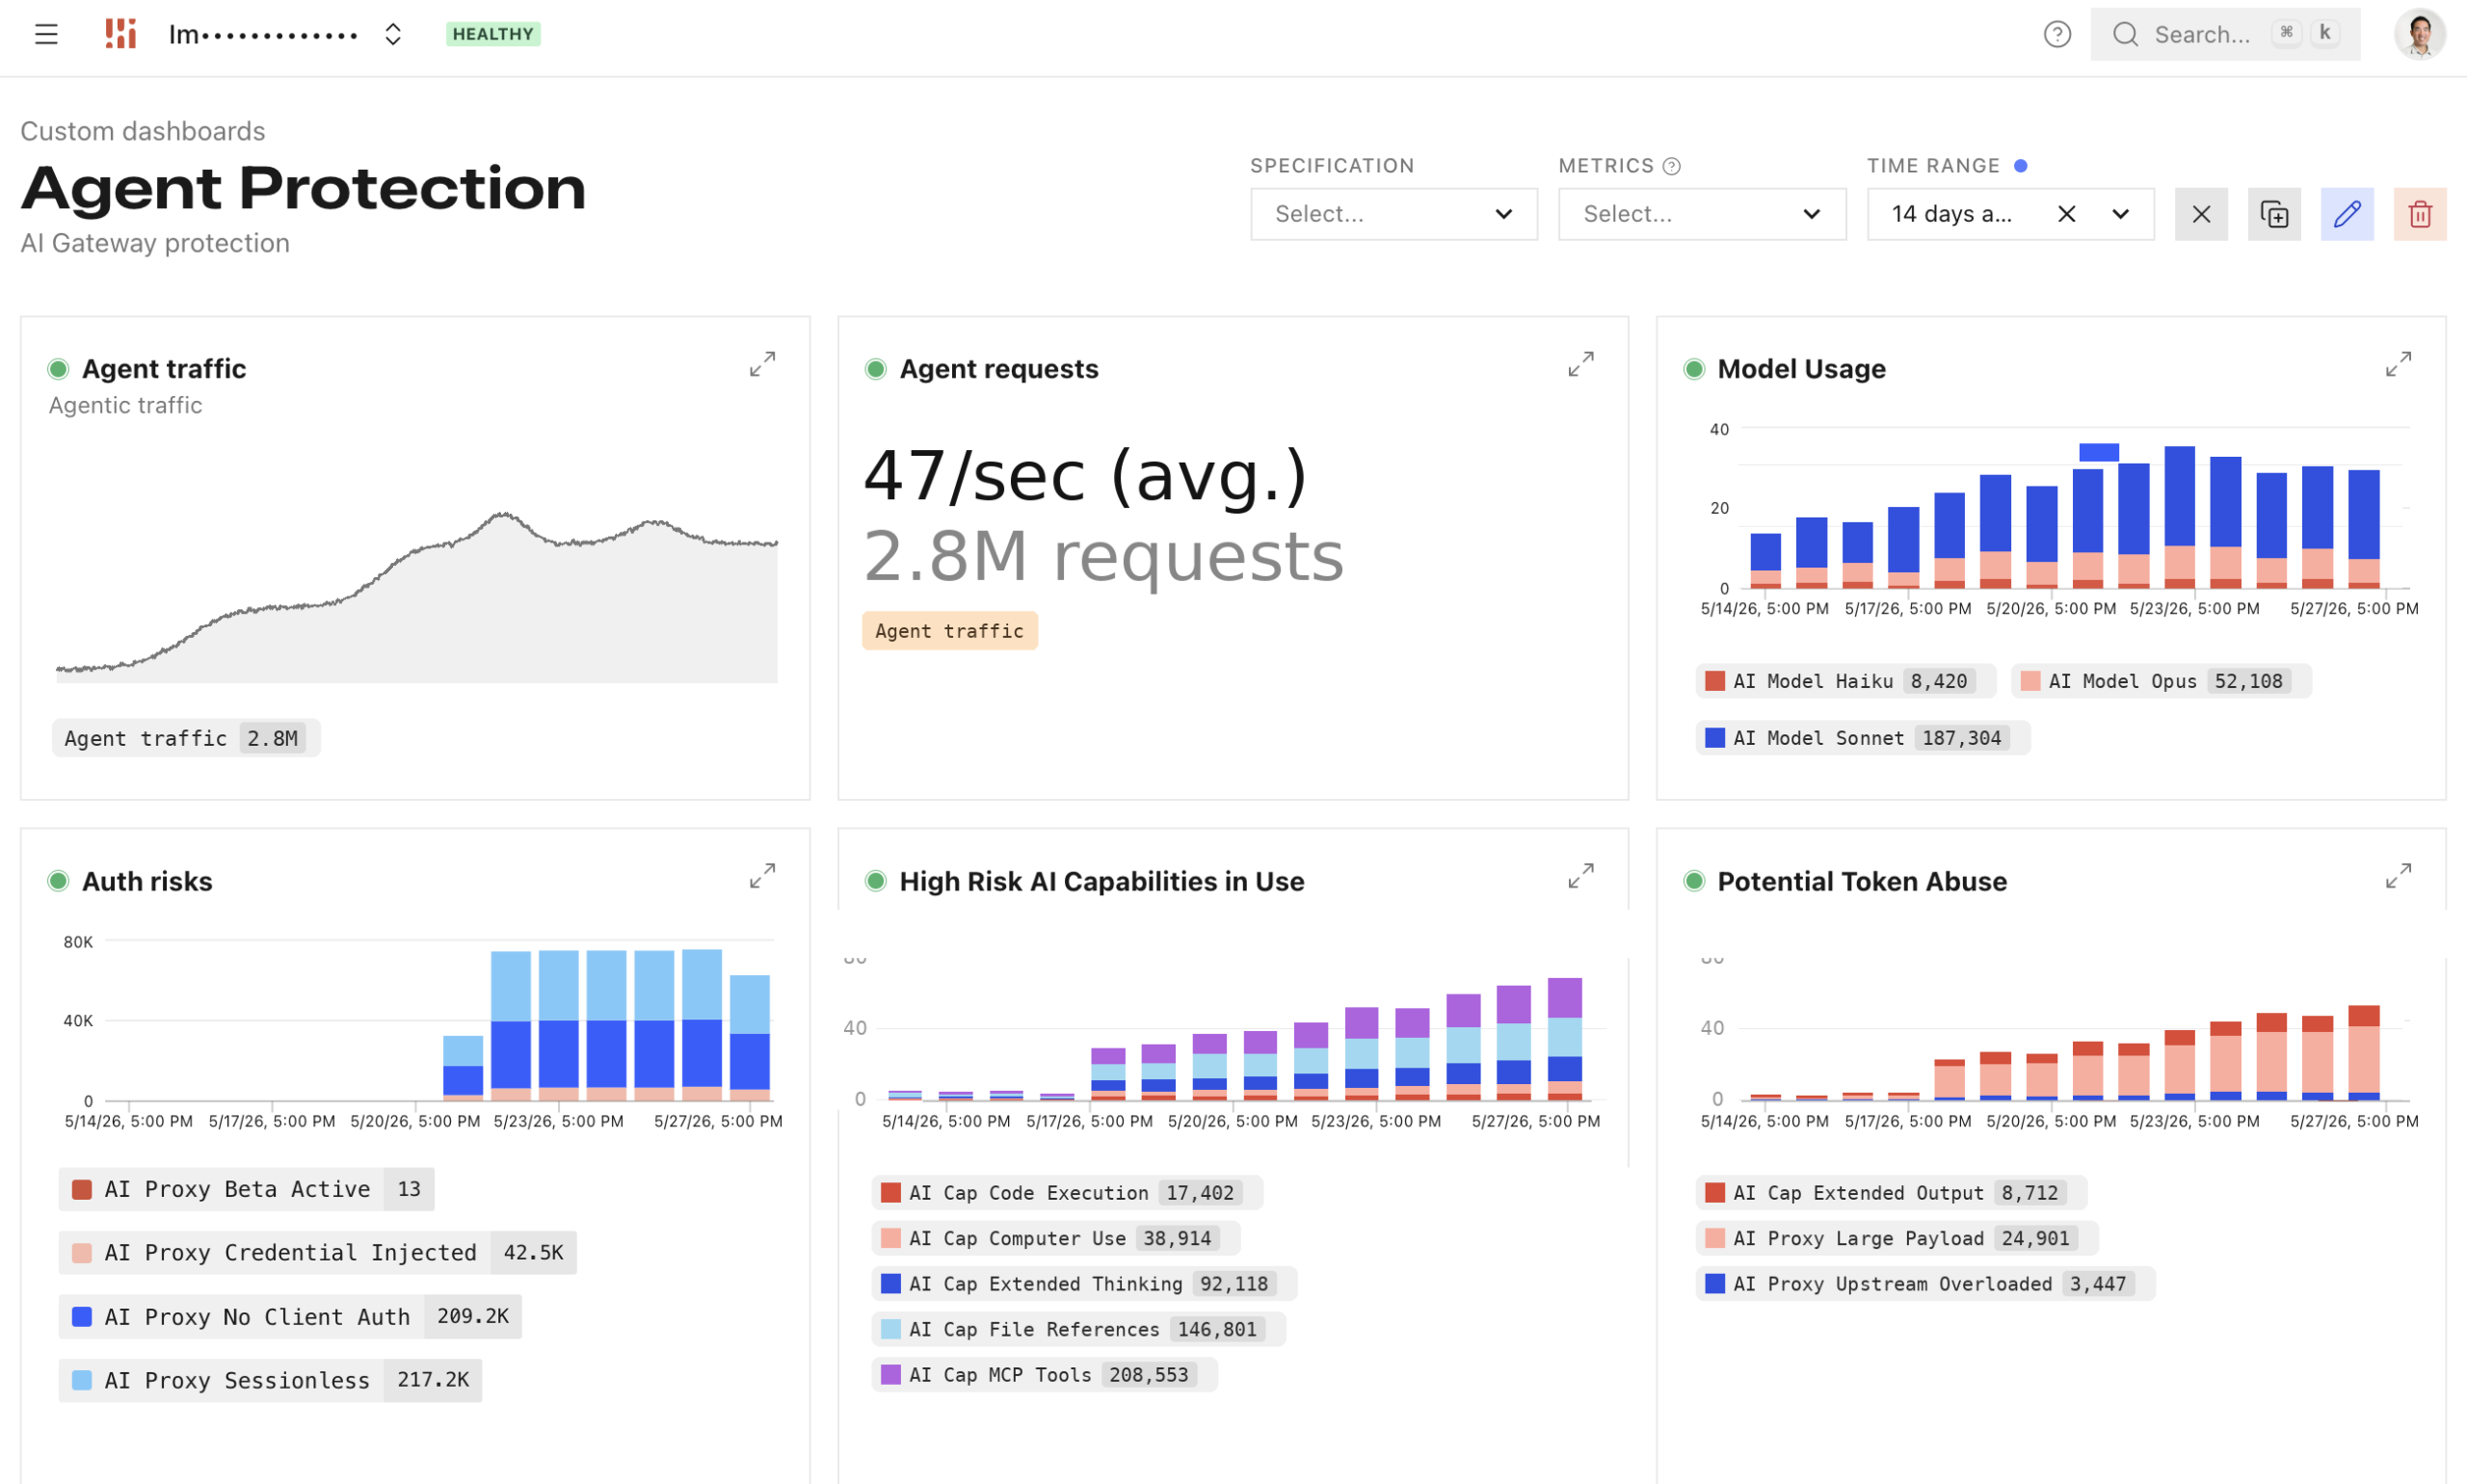Open the user avatar menu
Viewport: 2467px width, 1484px height.
2419,34
